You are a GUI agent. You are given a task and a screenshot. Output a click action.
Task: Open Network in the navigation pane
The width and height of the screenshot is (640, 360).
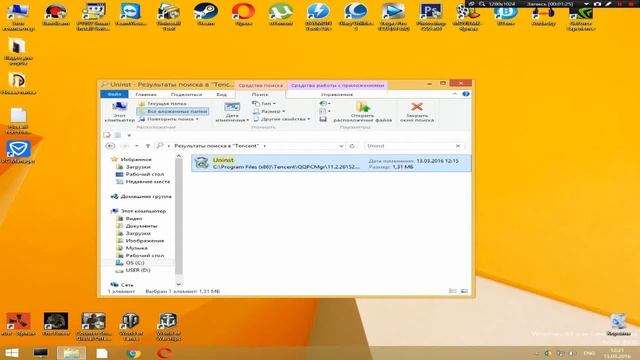(x=127, y=284)
